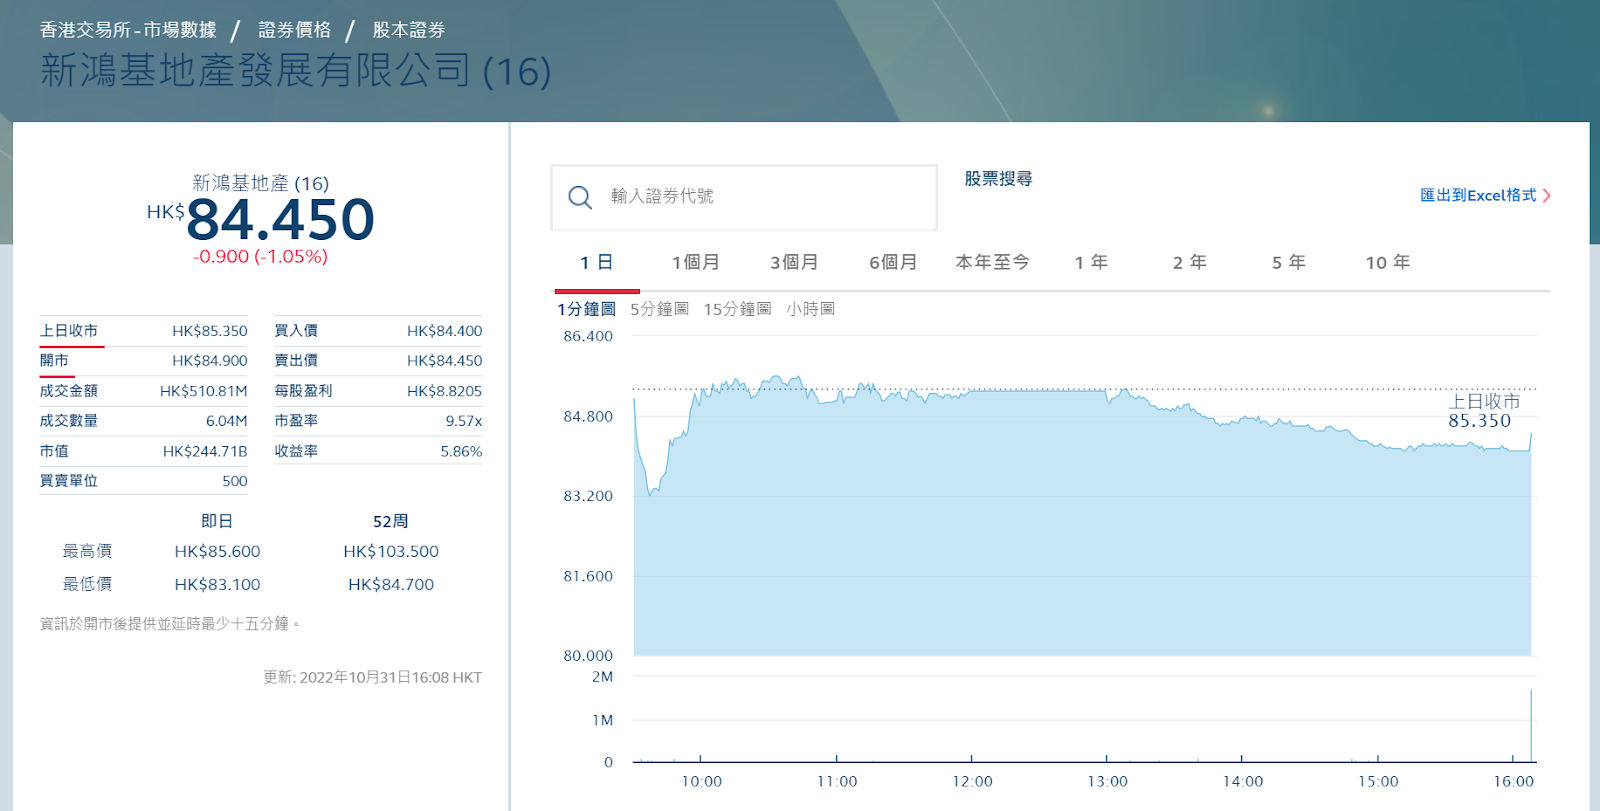
Task: Click the 6.04M volume value
Action: pyautogui.click(x=226, y=421)
